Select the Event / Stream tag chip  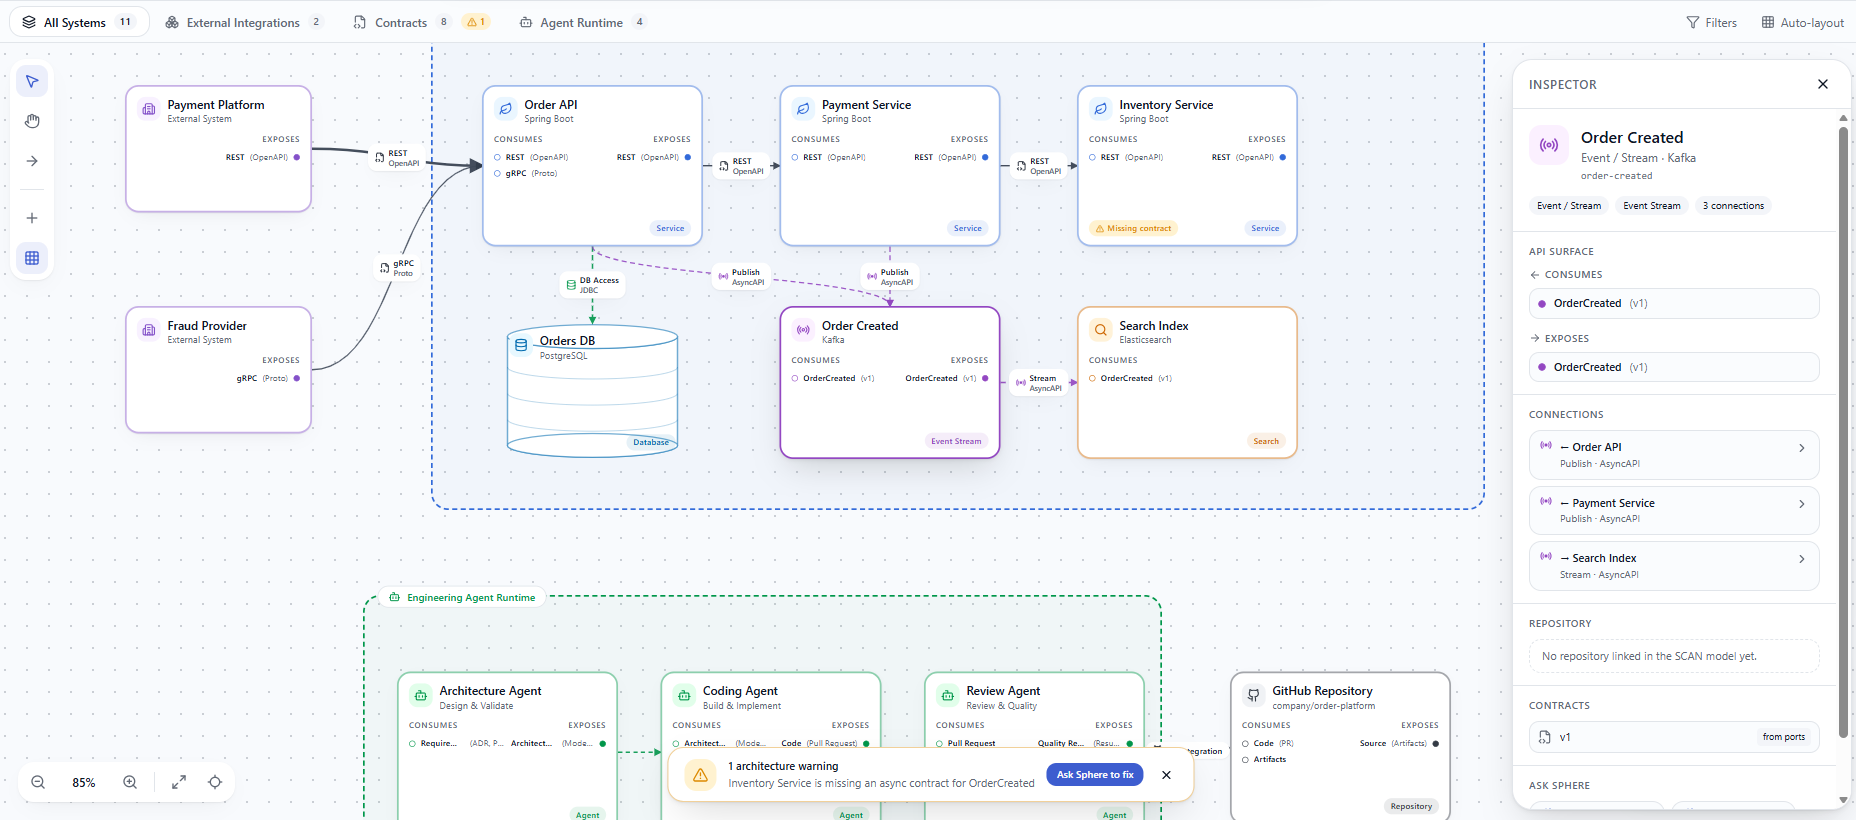[1569, 206]
